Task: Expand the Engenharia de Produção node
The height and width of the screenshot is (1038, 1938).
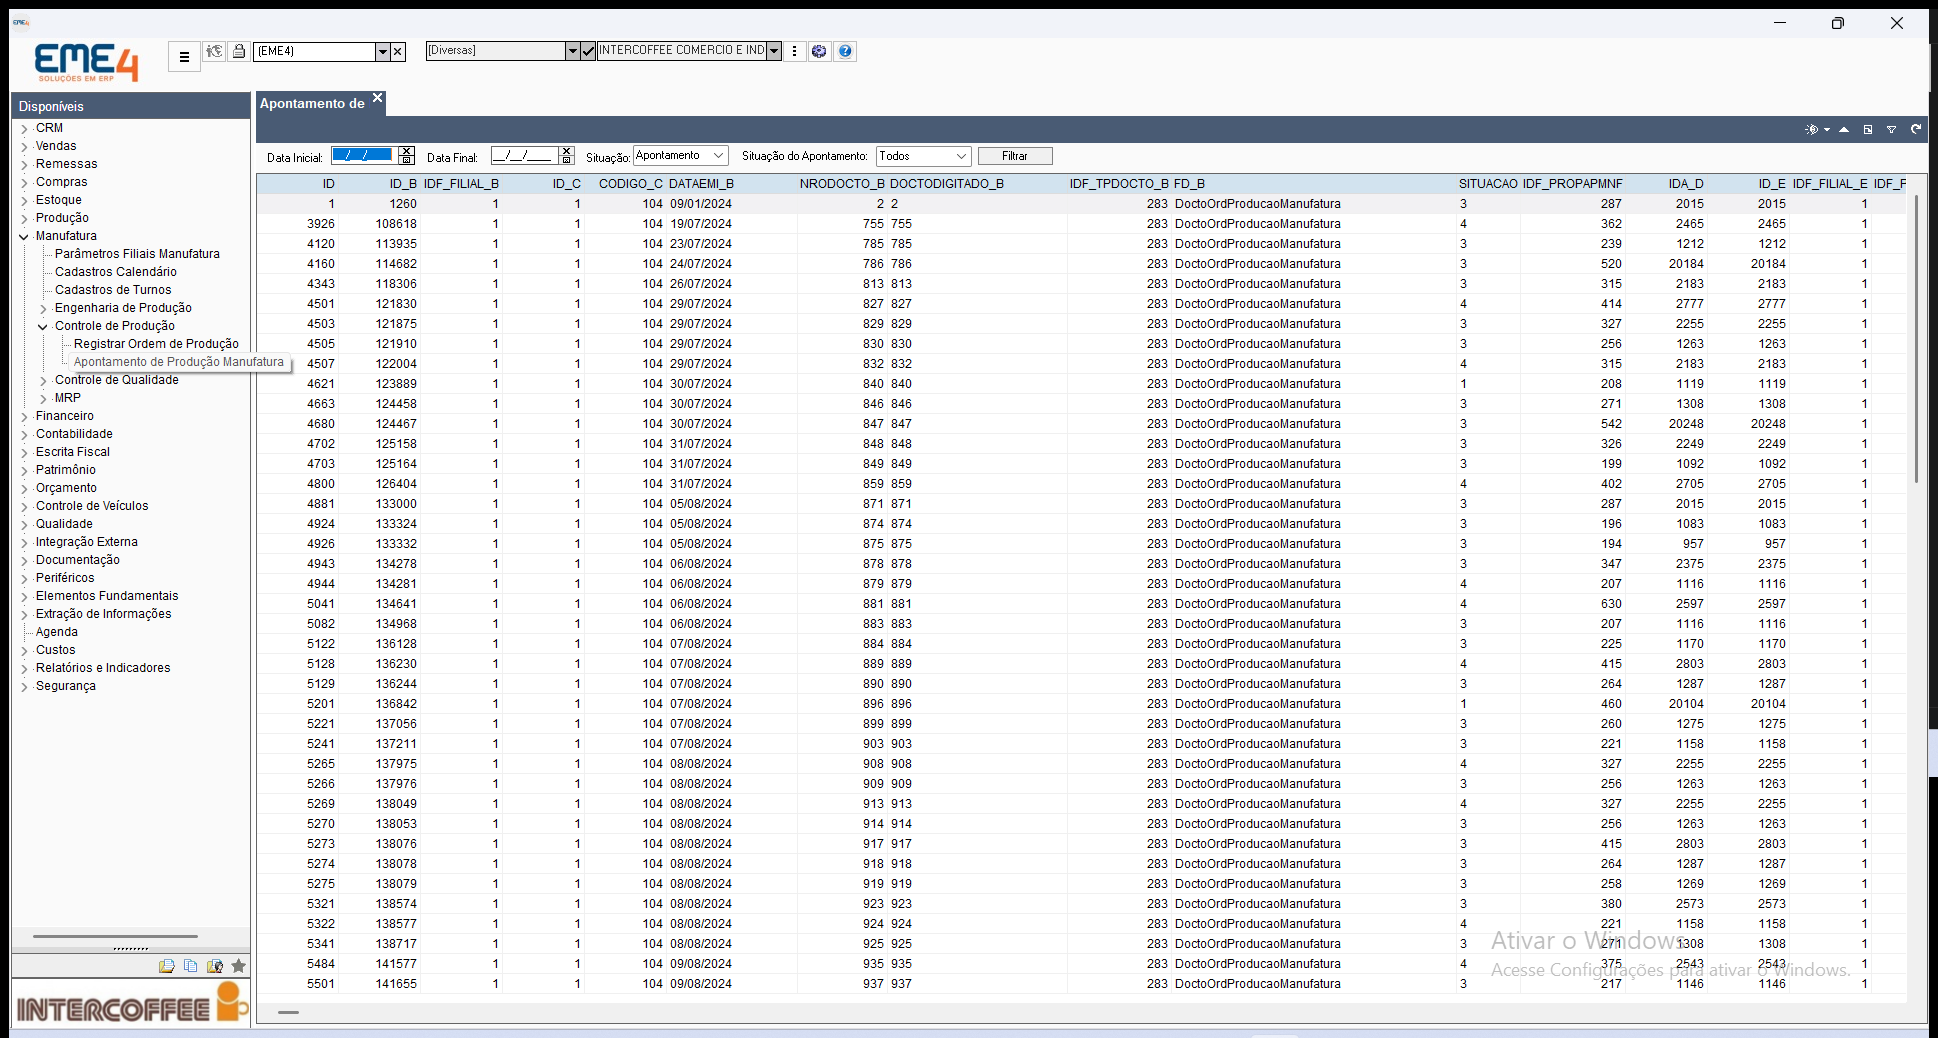Action: click(x=43, y=309)
